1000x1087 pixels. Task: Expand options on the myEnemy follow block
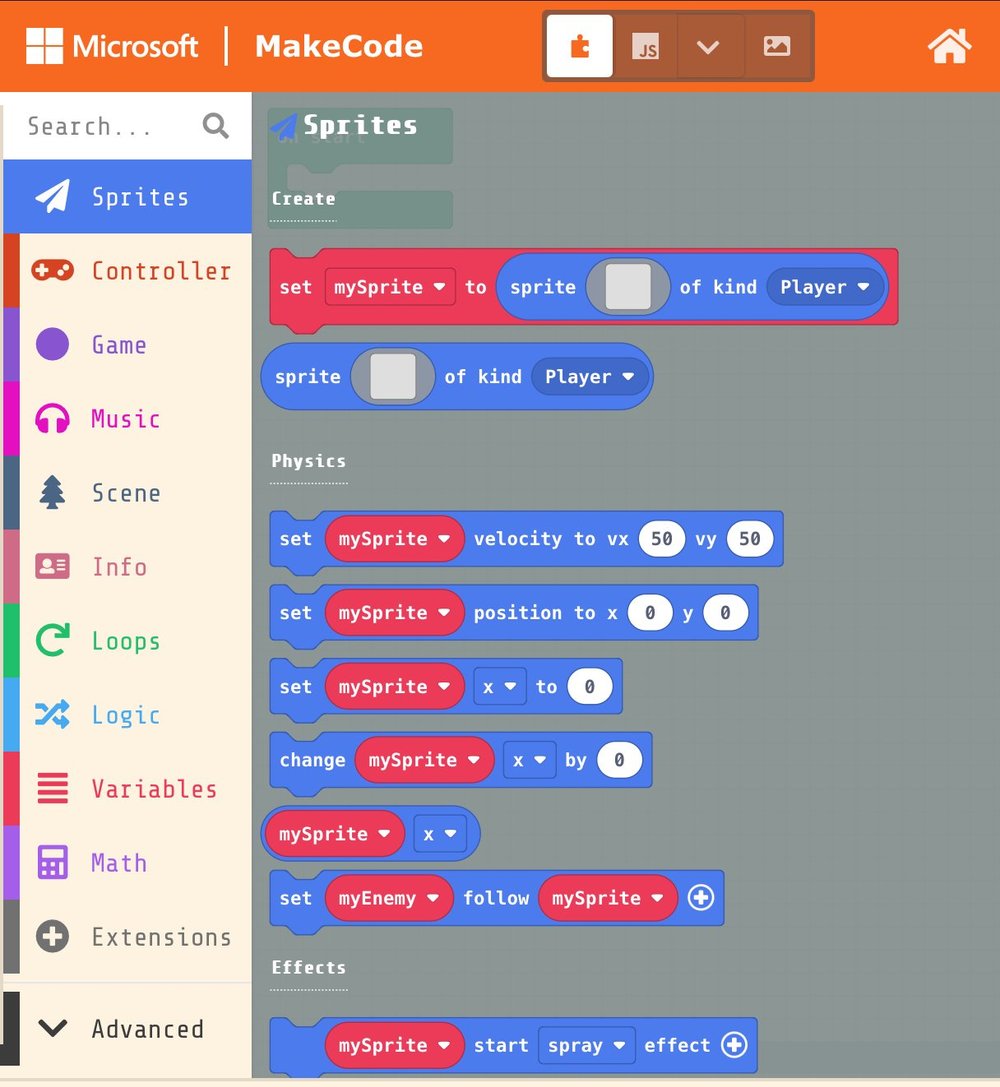(701, 898)
